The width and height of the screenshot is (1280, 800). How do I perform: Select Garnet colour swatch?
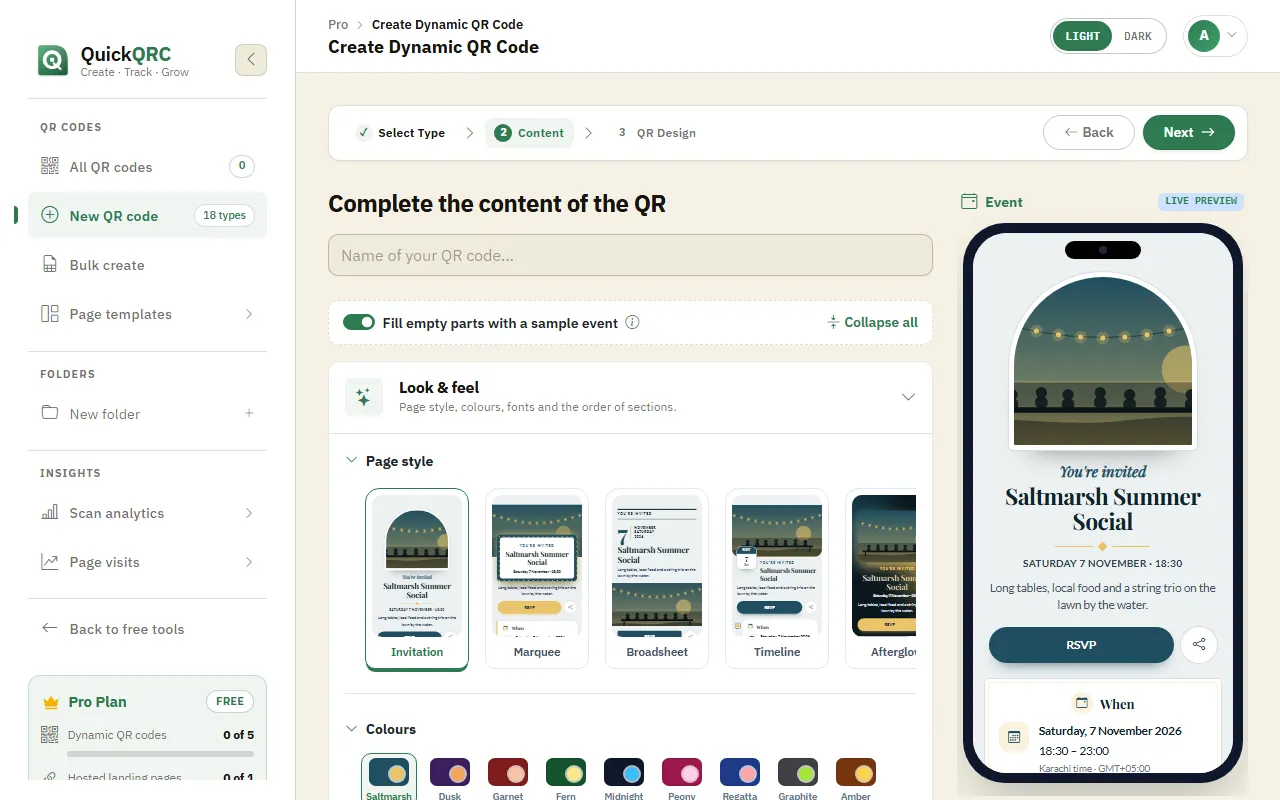[x=508, y=777]
